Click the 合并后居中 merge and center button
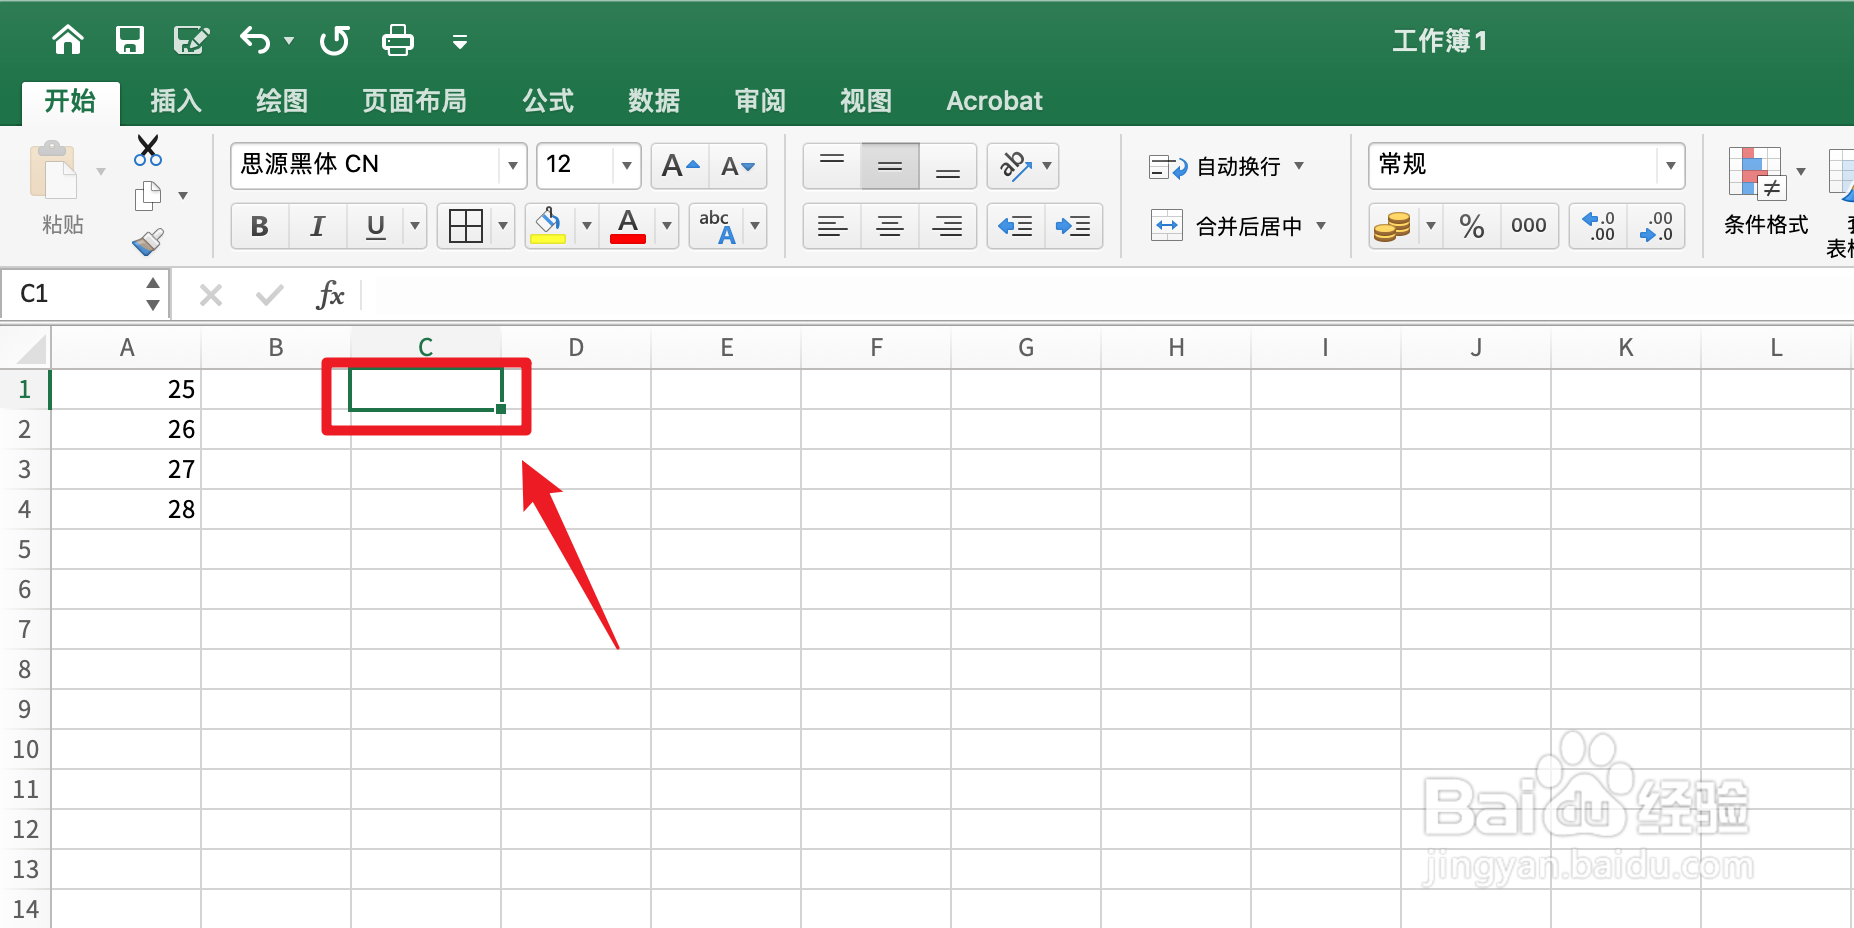 (x=1226, y=226)
